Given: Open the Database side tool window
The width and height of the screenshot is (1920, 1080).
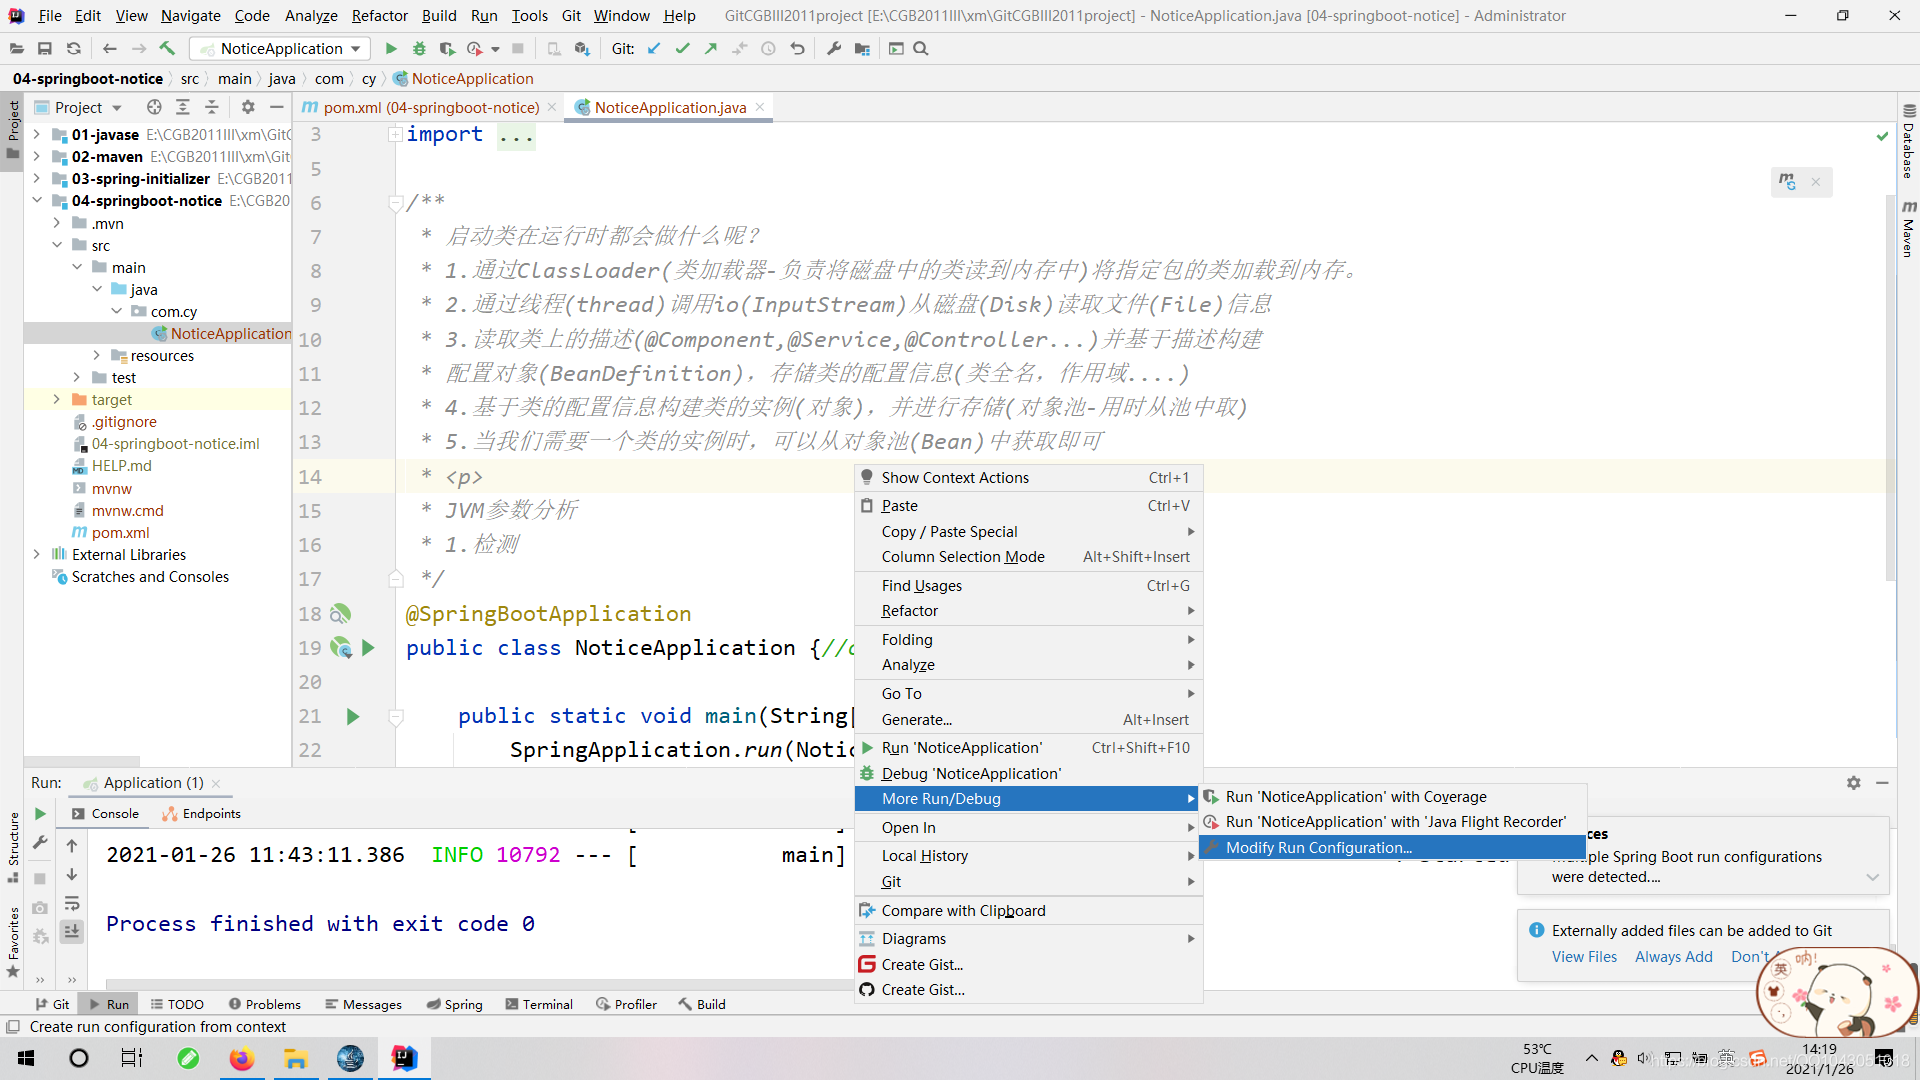Looking at the screenshot, I should point(1909,140).
